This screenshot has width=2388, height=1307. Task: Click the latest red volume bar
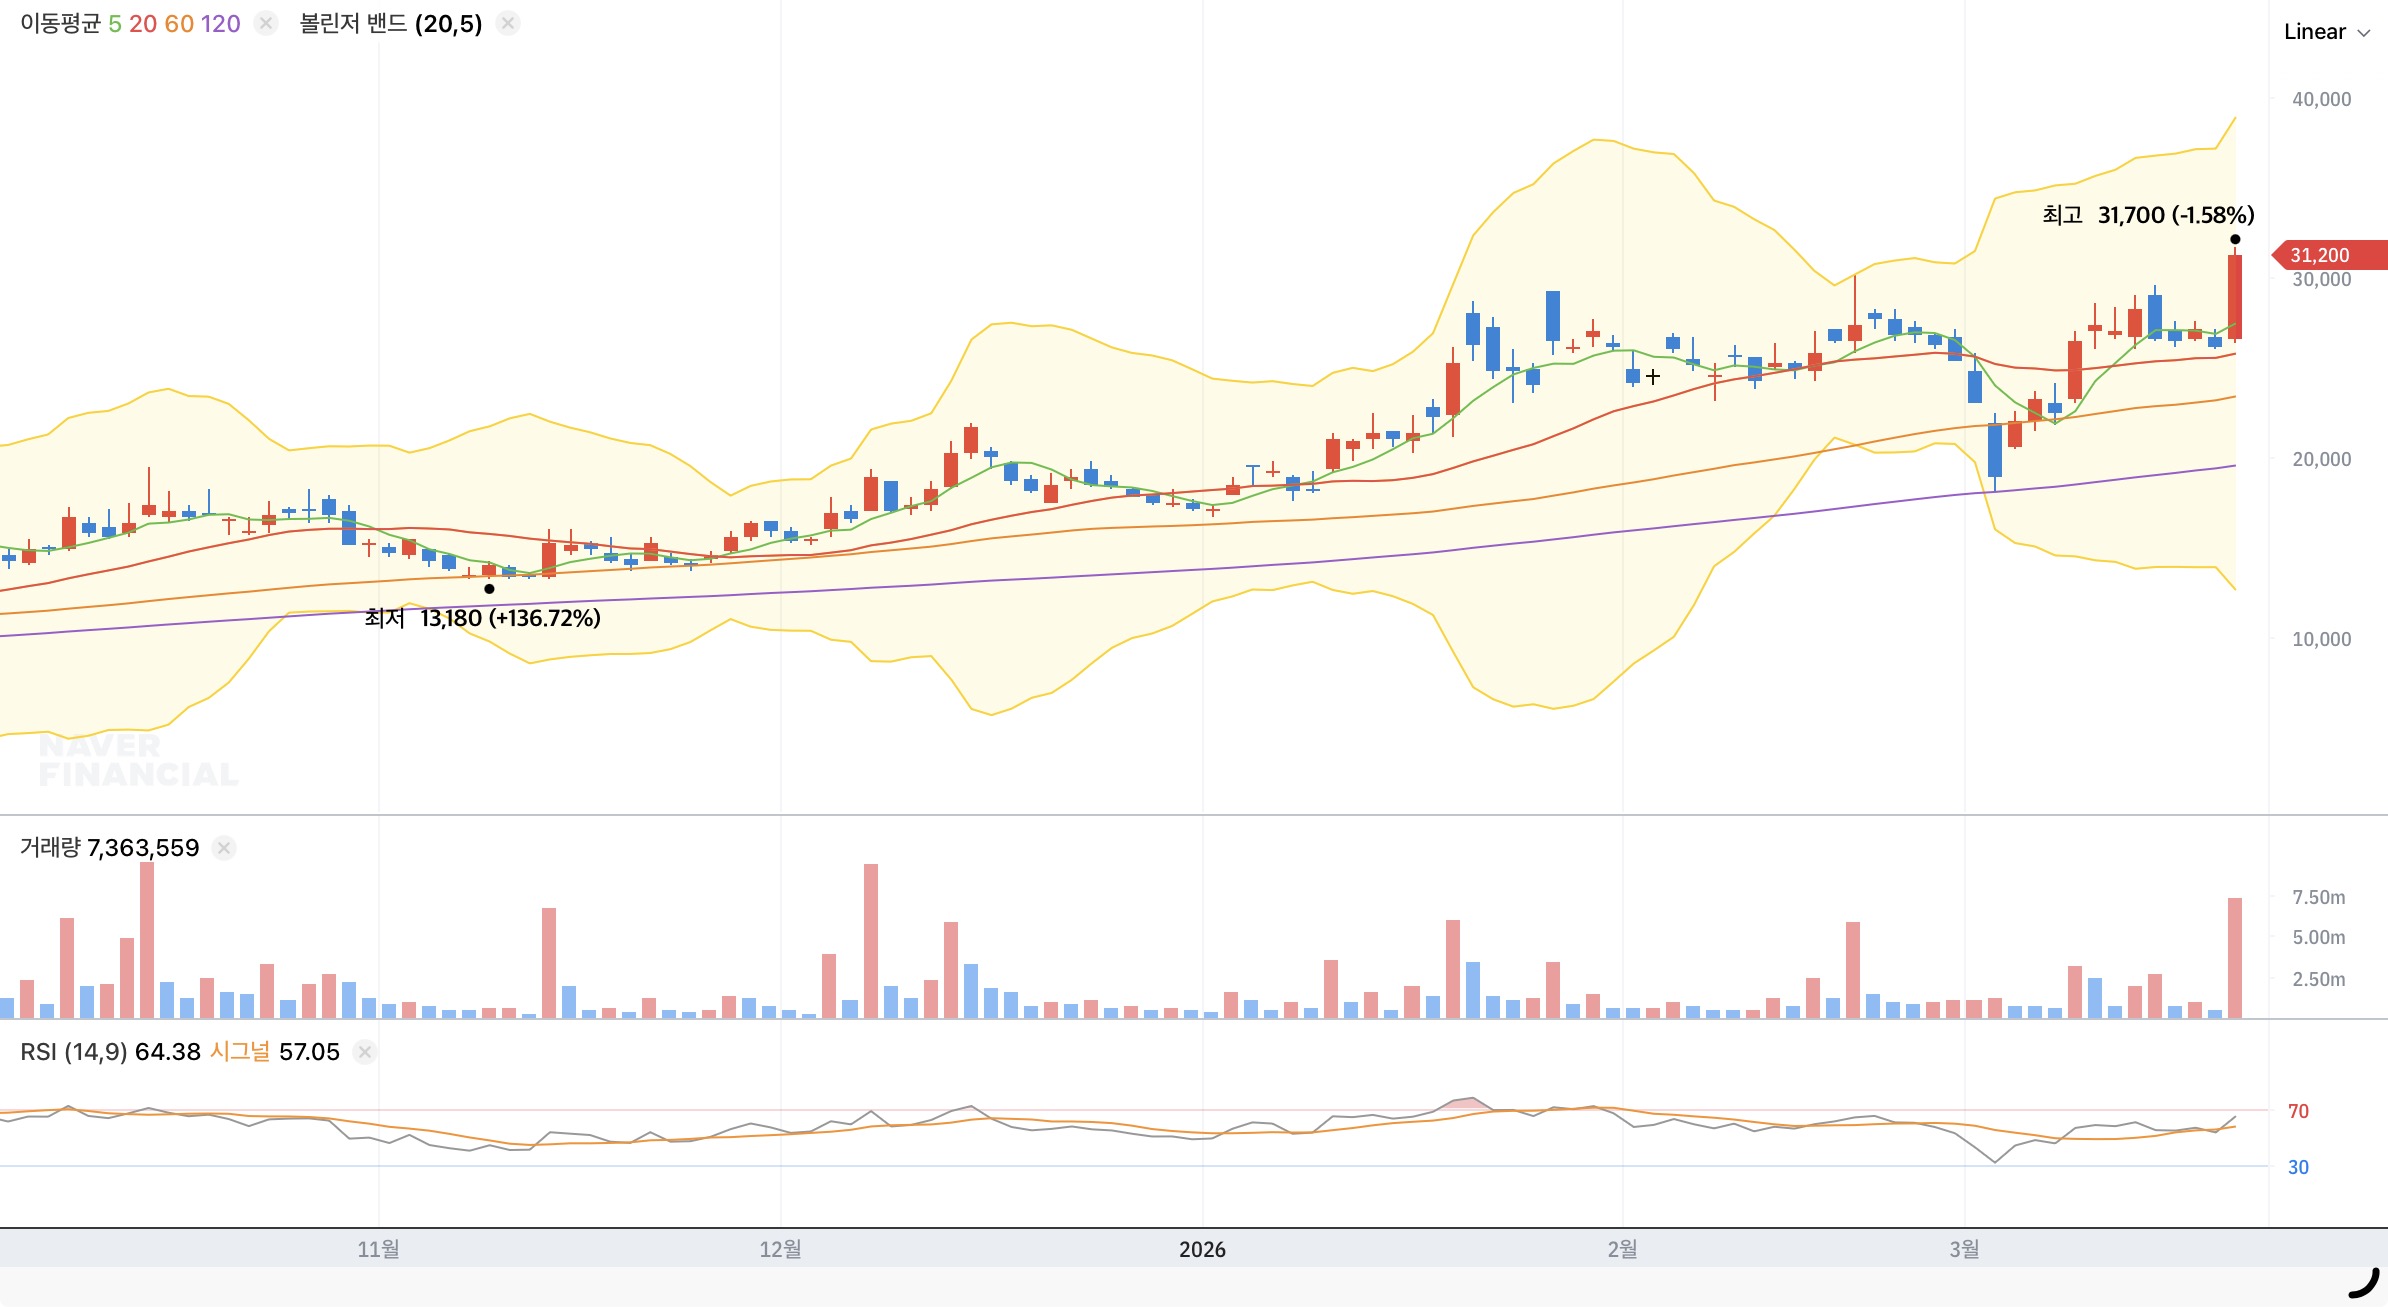pyautogui.click(x=2235, y=957)
